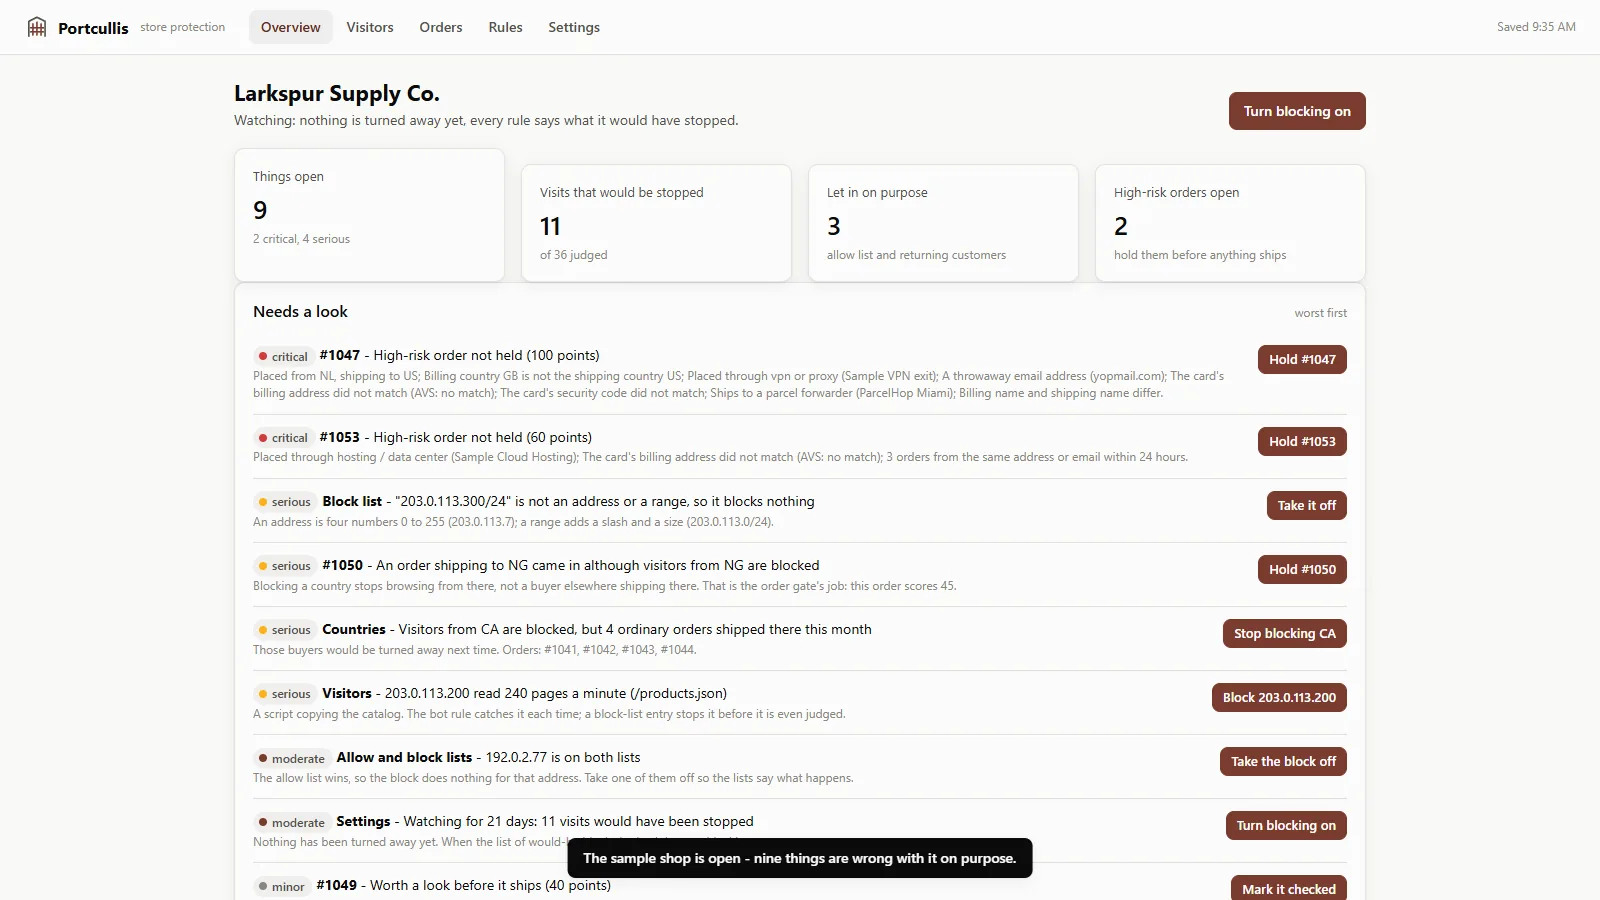Select the Things open summary card
Screen dimensions: 1600x900
tap(369, 215)
